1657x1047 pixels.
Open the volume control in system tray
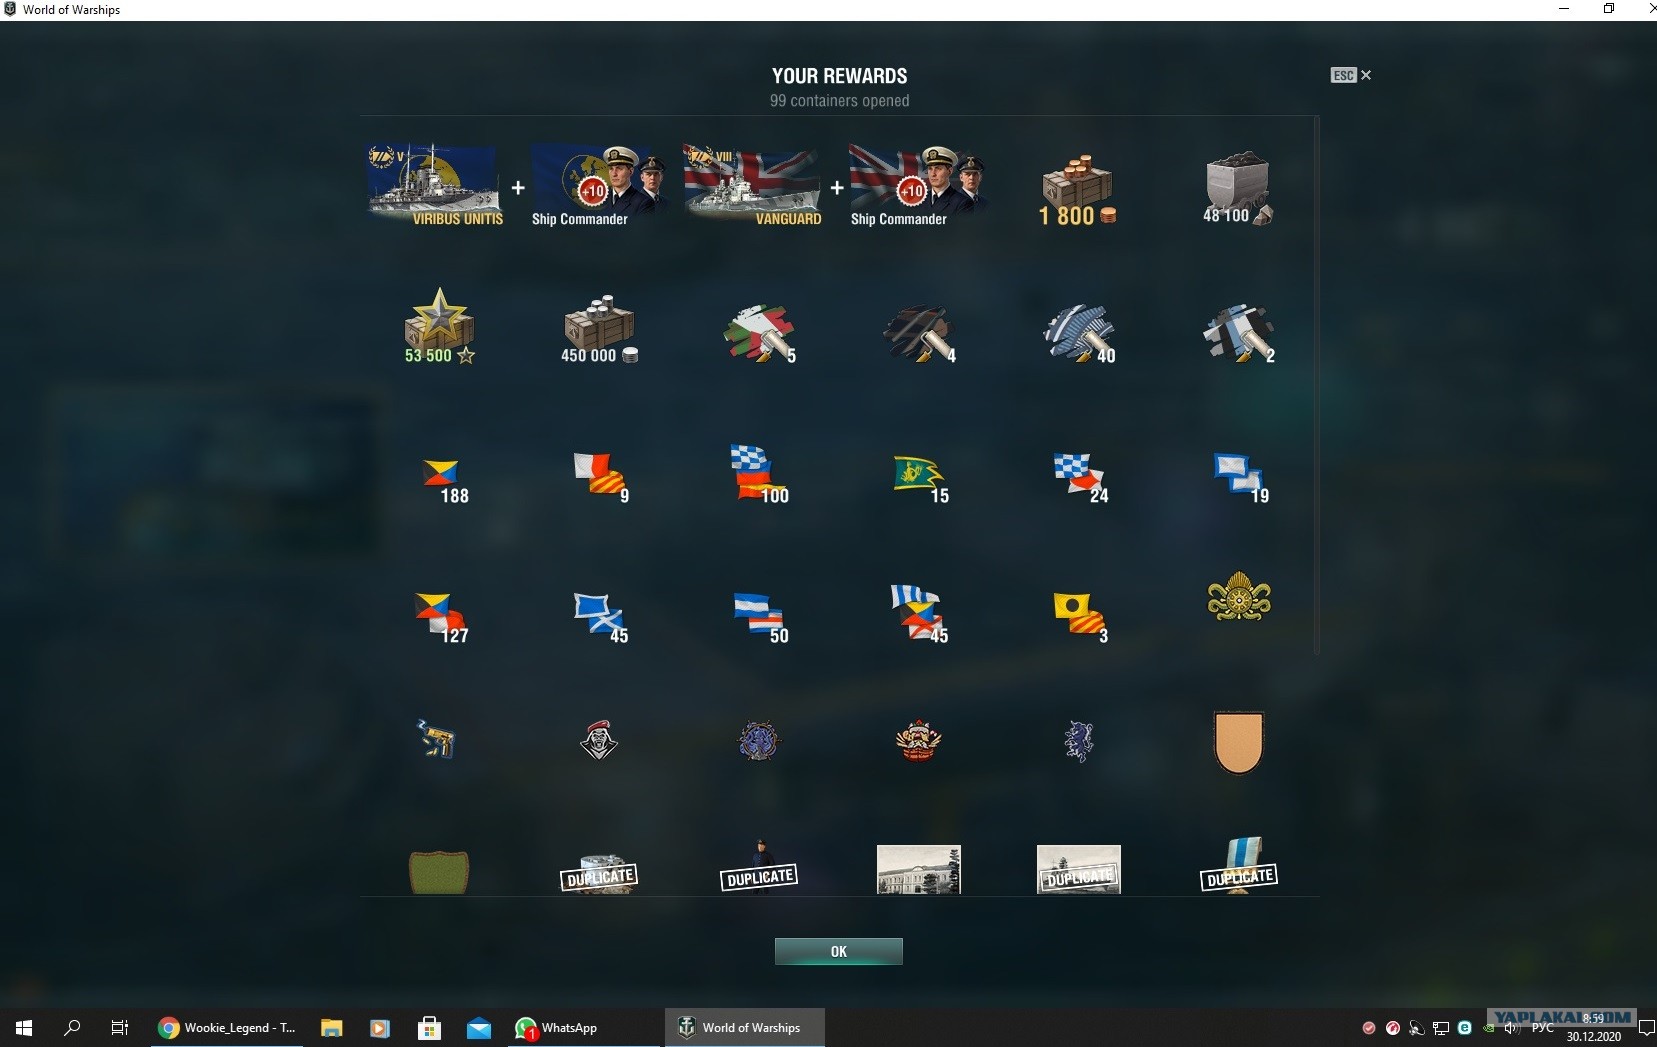tap(1511, 1028)
